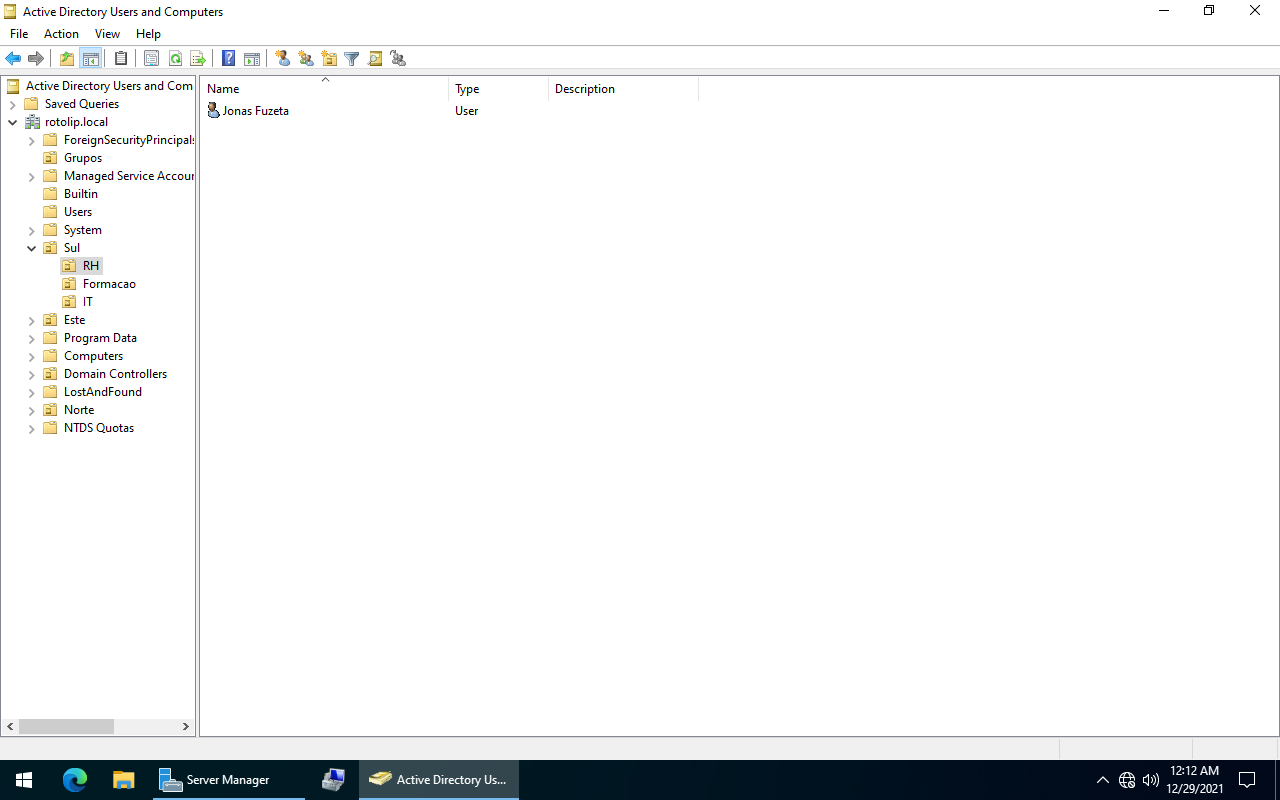Click the Find objects toolbar icon
The height and width of the screenshot is (800, 1280).
point(375,59)
